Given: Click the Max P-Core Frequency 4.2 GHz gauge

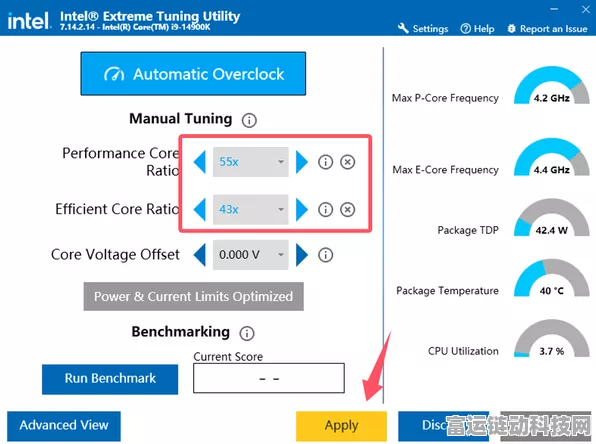Looking at the screenshot, I should pyautogui.click(x=552, y=85).
